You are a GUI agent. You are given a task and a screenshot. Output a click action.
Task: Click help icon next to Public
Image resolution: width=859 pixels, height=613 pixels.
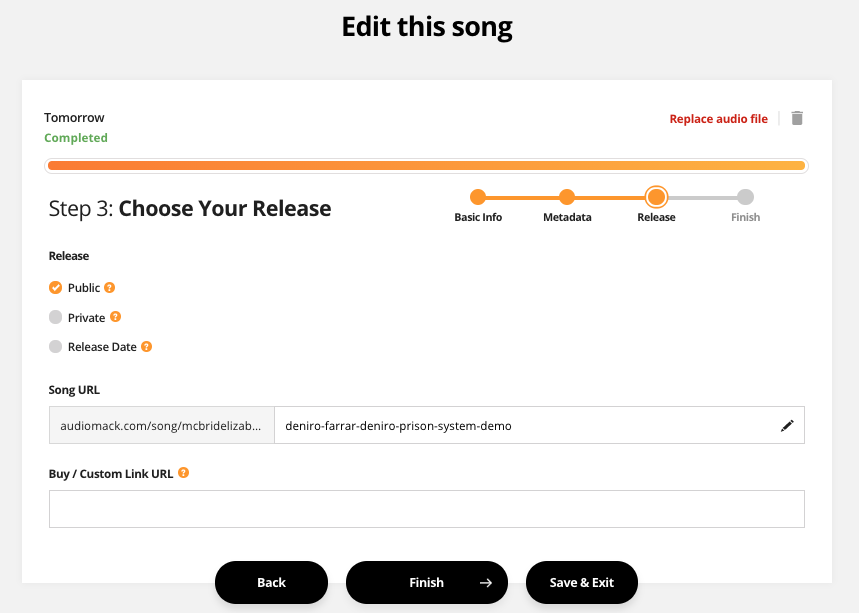pyautogui.click(x=110, y=288)
